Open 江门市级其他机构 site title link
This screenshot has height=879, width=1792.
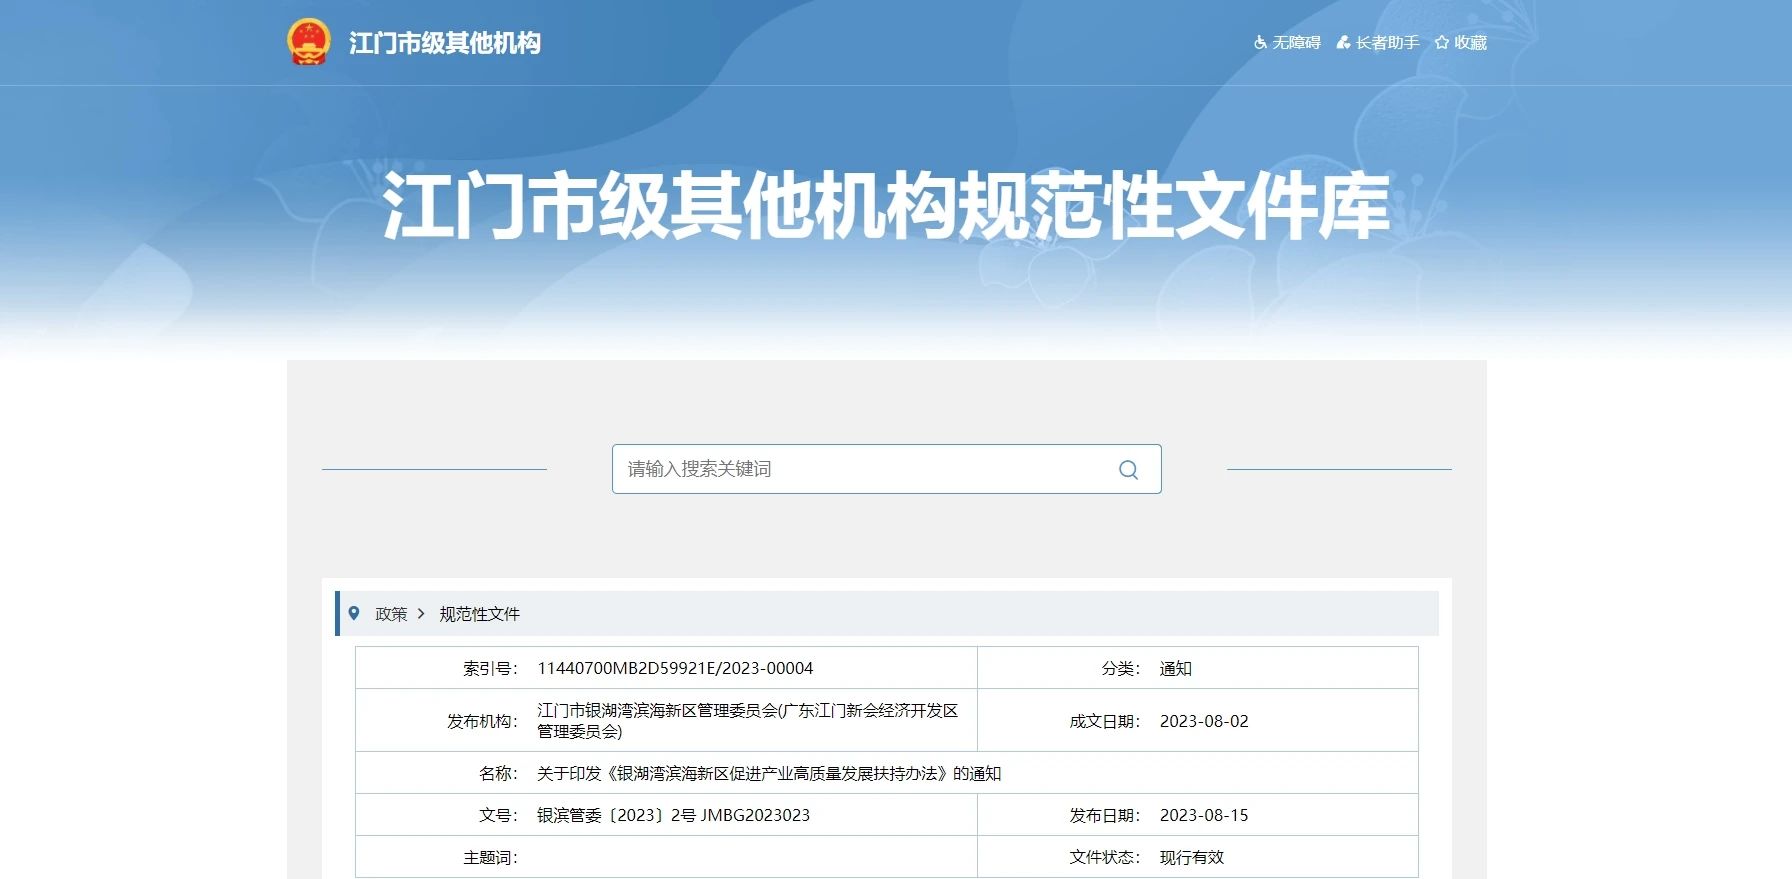pyautogui.click(x=445, y=43)
